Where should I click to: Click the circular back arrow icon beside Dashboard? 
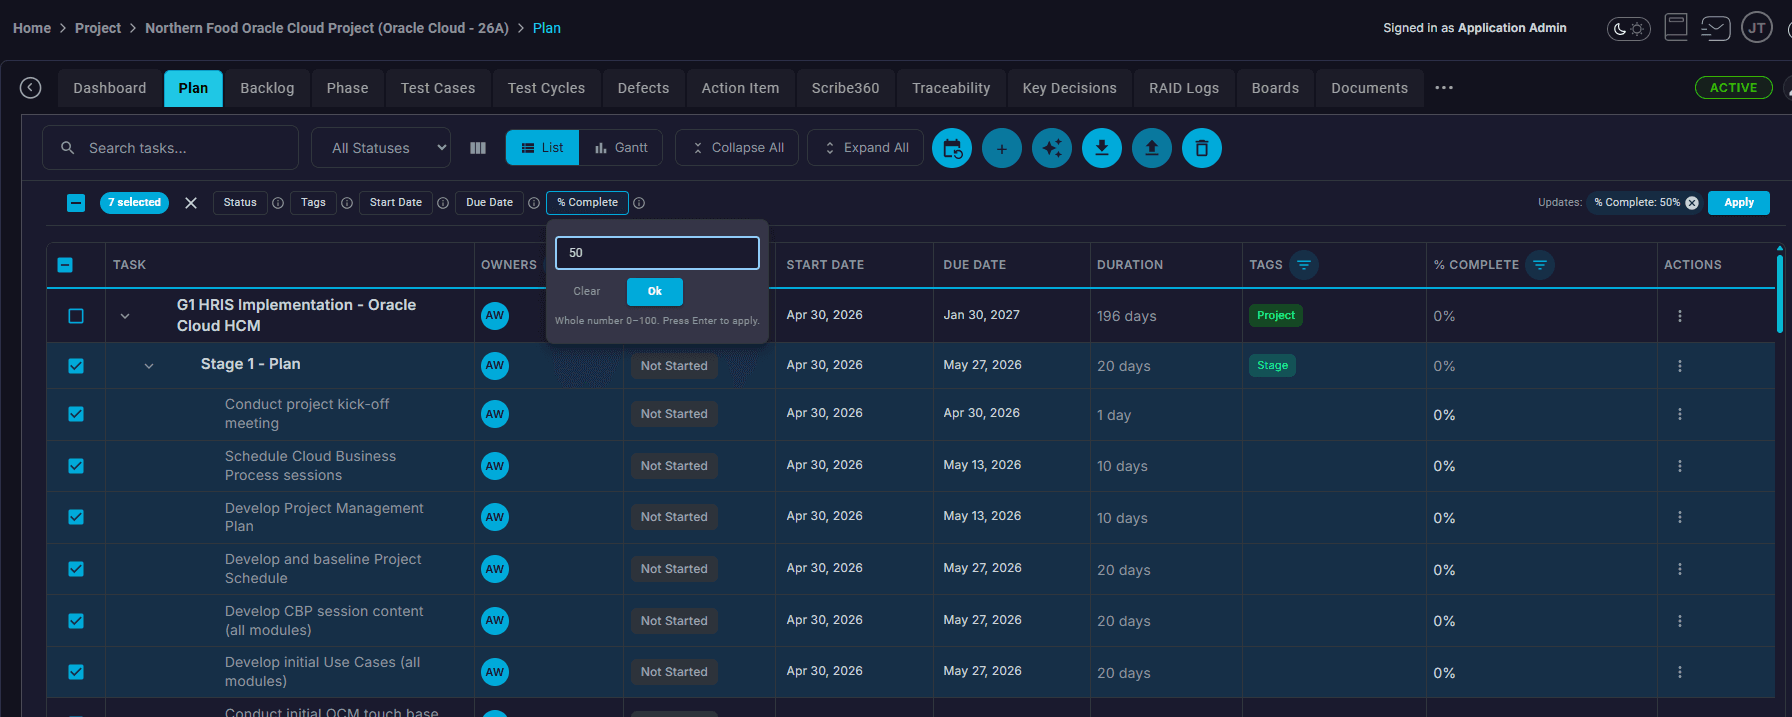point(31,88)
